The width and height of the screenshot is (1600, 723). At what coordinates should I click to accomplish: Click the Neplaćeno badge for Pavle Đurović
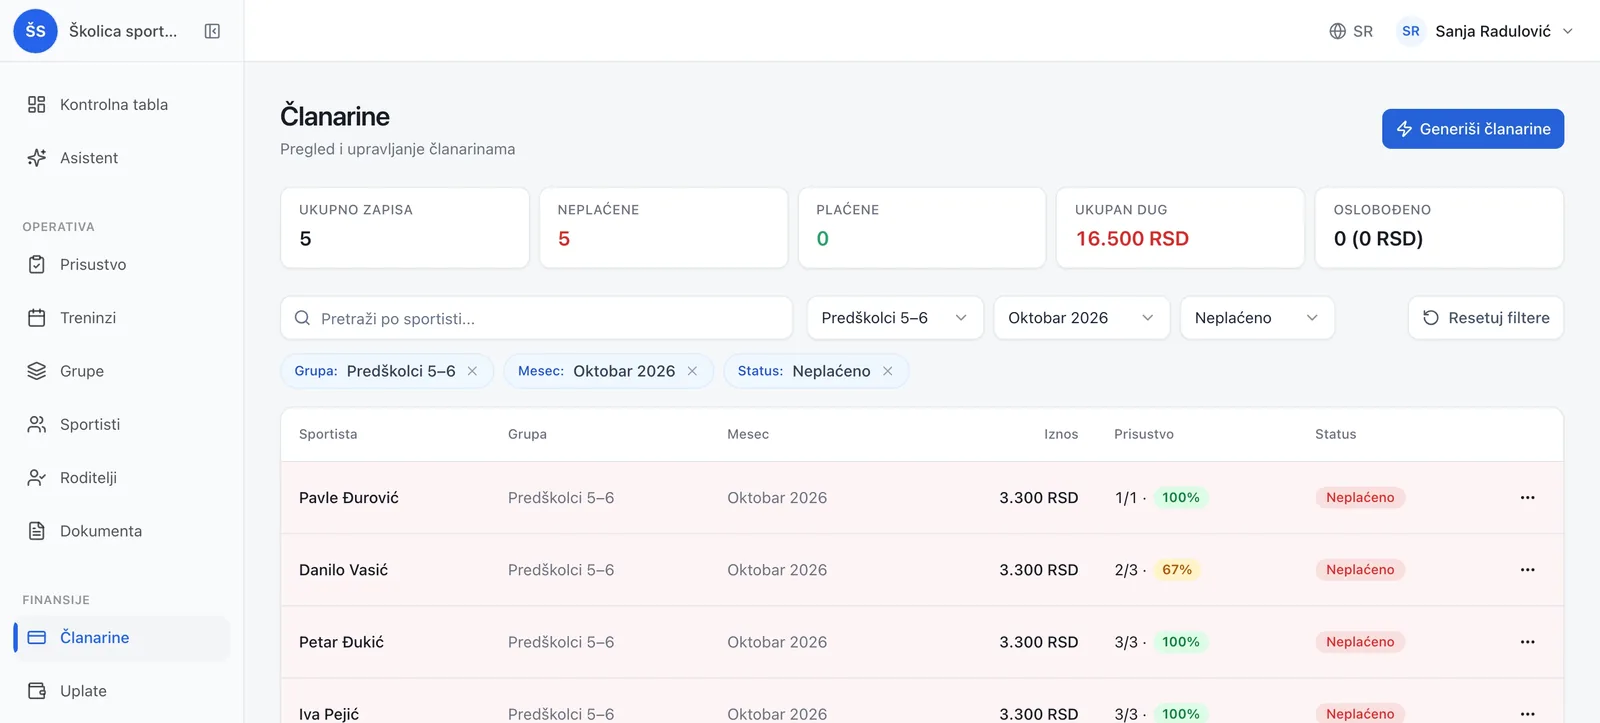click(x=1360, y=498)
